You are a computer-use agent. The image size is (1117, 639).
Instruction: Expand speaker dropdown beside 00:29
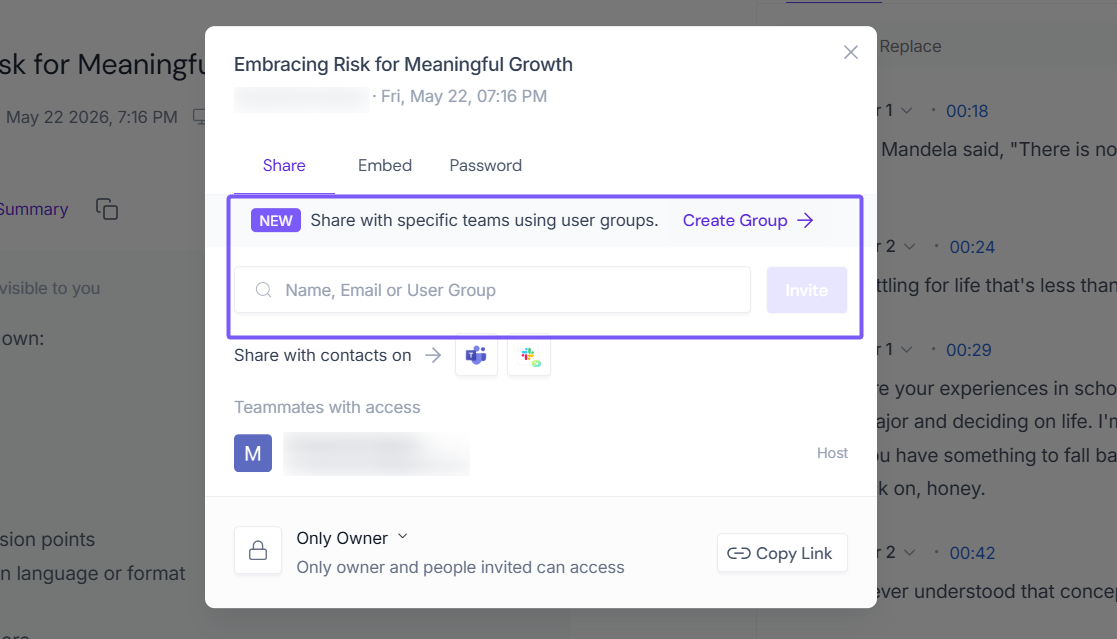point(906,350)
